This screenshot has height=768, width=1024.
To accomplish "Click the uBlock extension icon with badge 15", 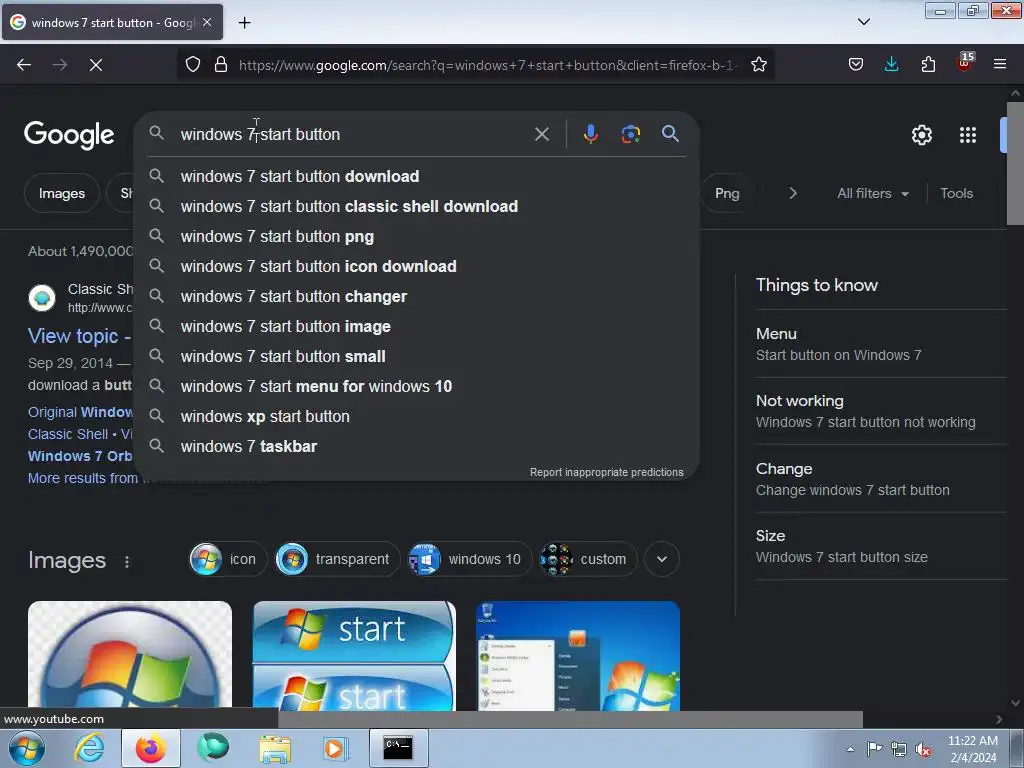I will (965, 63).
